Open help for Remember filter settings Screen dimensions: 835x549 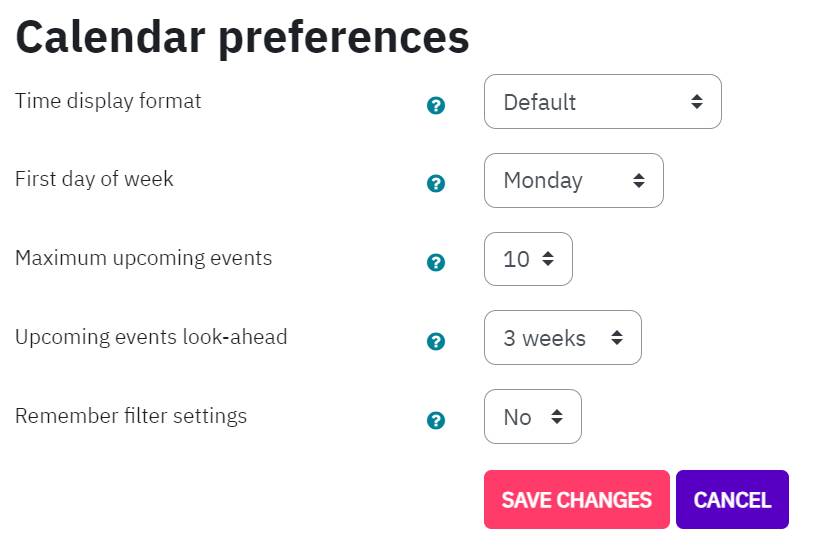[x=436, y=421]
